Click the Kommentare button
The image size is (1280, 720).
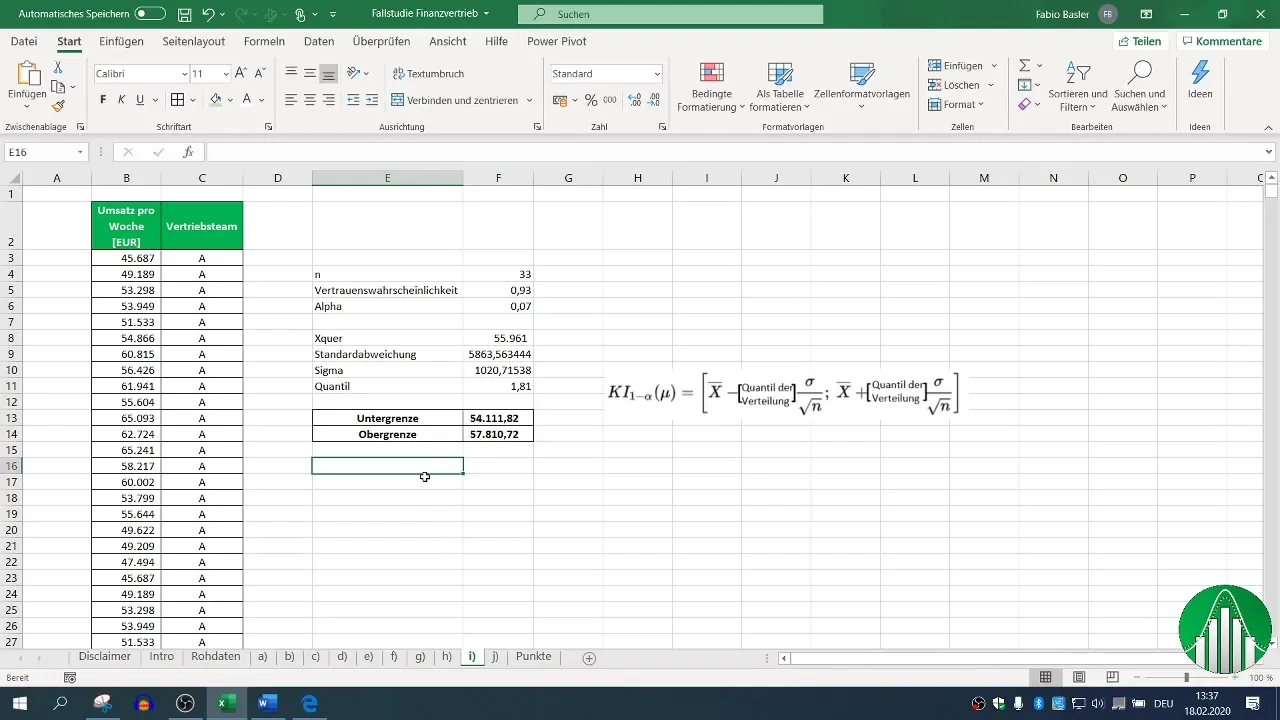(x=1221, y=41)
